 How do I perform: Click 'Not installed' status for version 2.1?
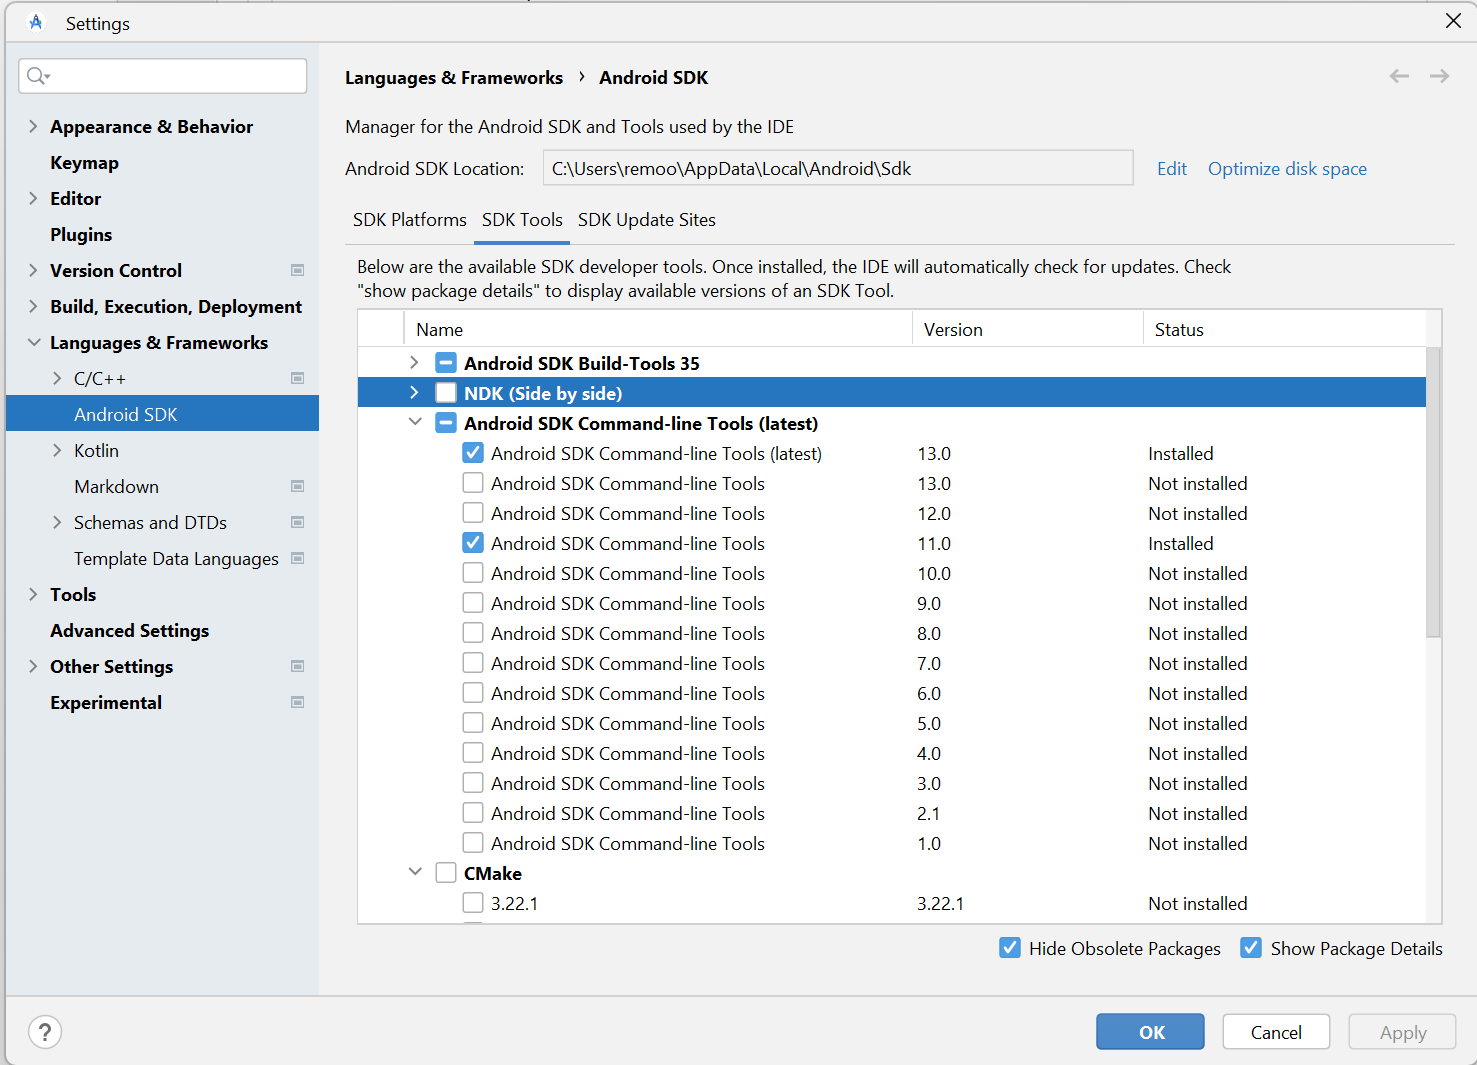pos(1198,813)
